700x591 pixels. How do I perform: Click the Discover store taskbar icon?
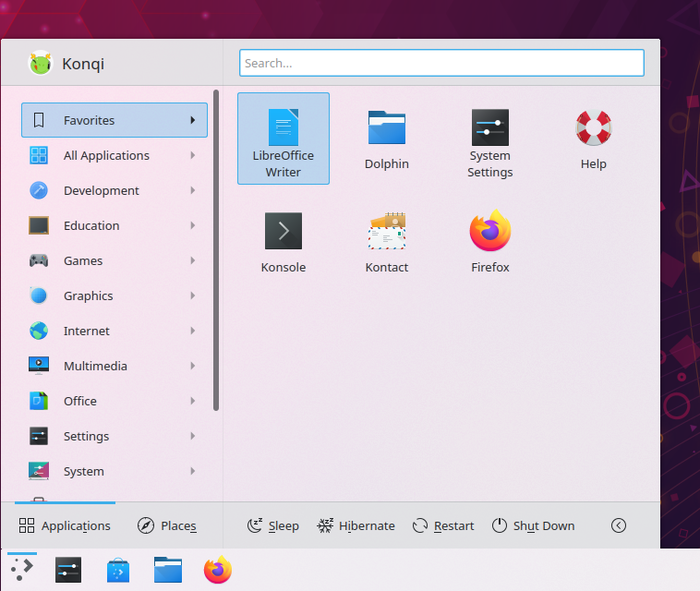pos(118,570)
